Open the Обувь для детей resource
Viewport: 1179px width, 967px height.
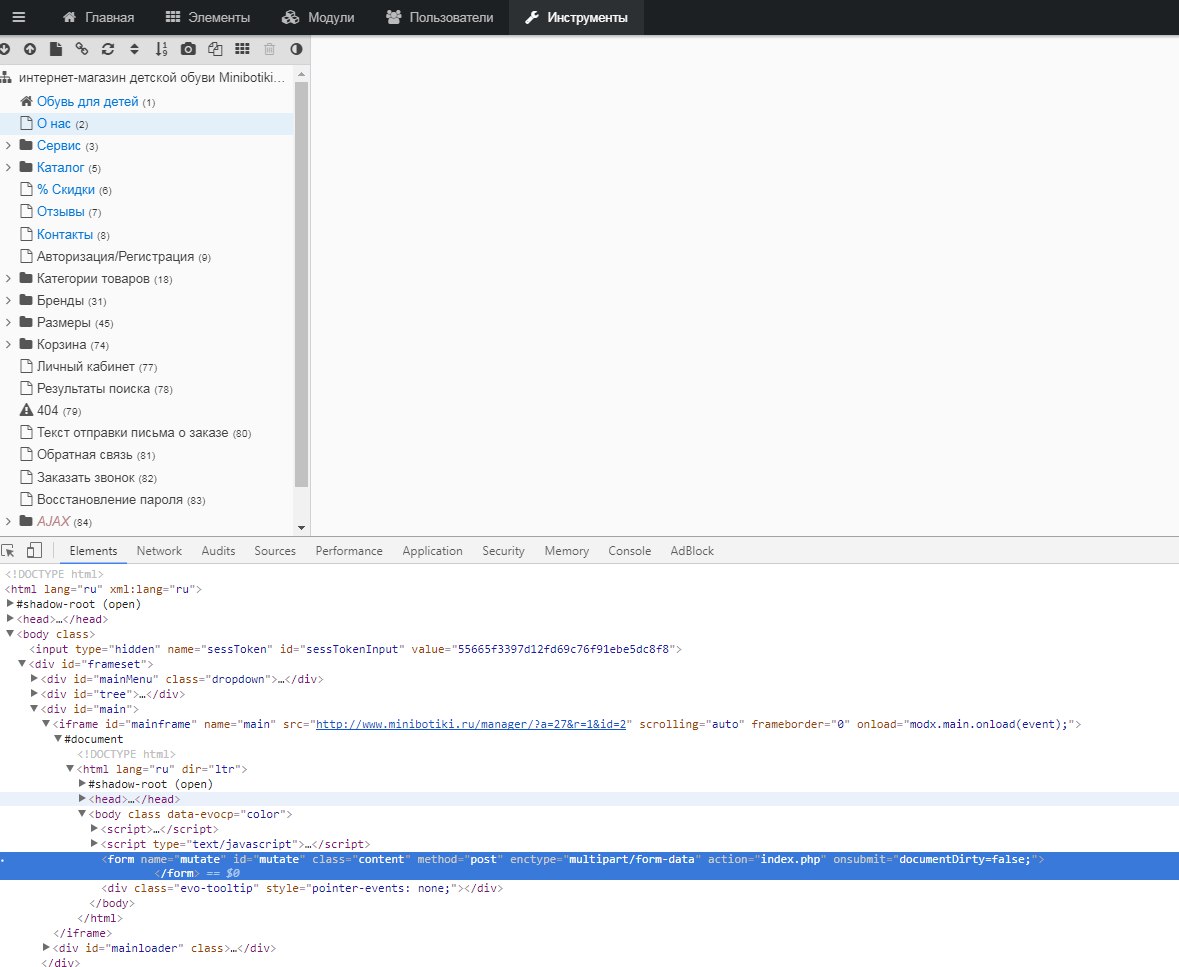pos(87,102)
